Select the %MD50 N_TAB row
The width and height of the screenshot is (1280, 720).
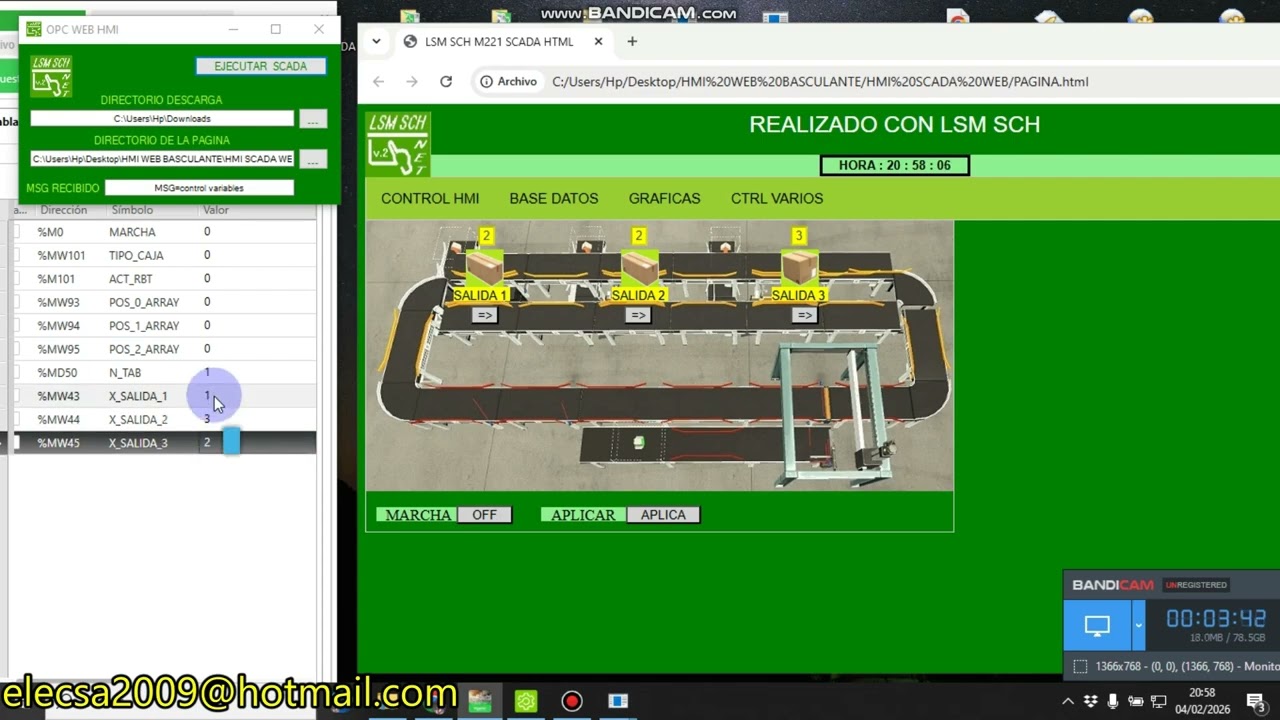click(x=163, y=373)
